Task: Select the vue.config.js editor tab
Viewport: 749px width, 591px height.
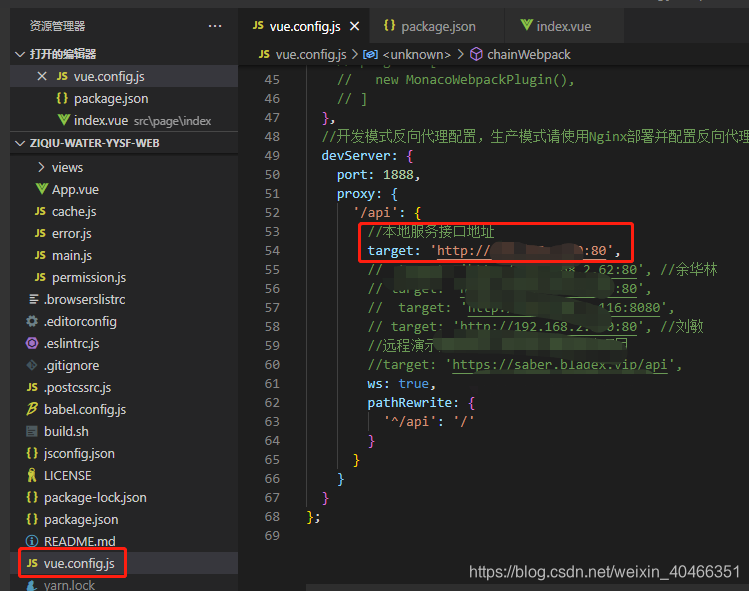Action: pyautogui.click(x=303, y=26)
